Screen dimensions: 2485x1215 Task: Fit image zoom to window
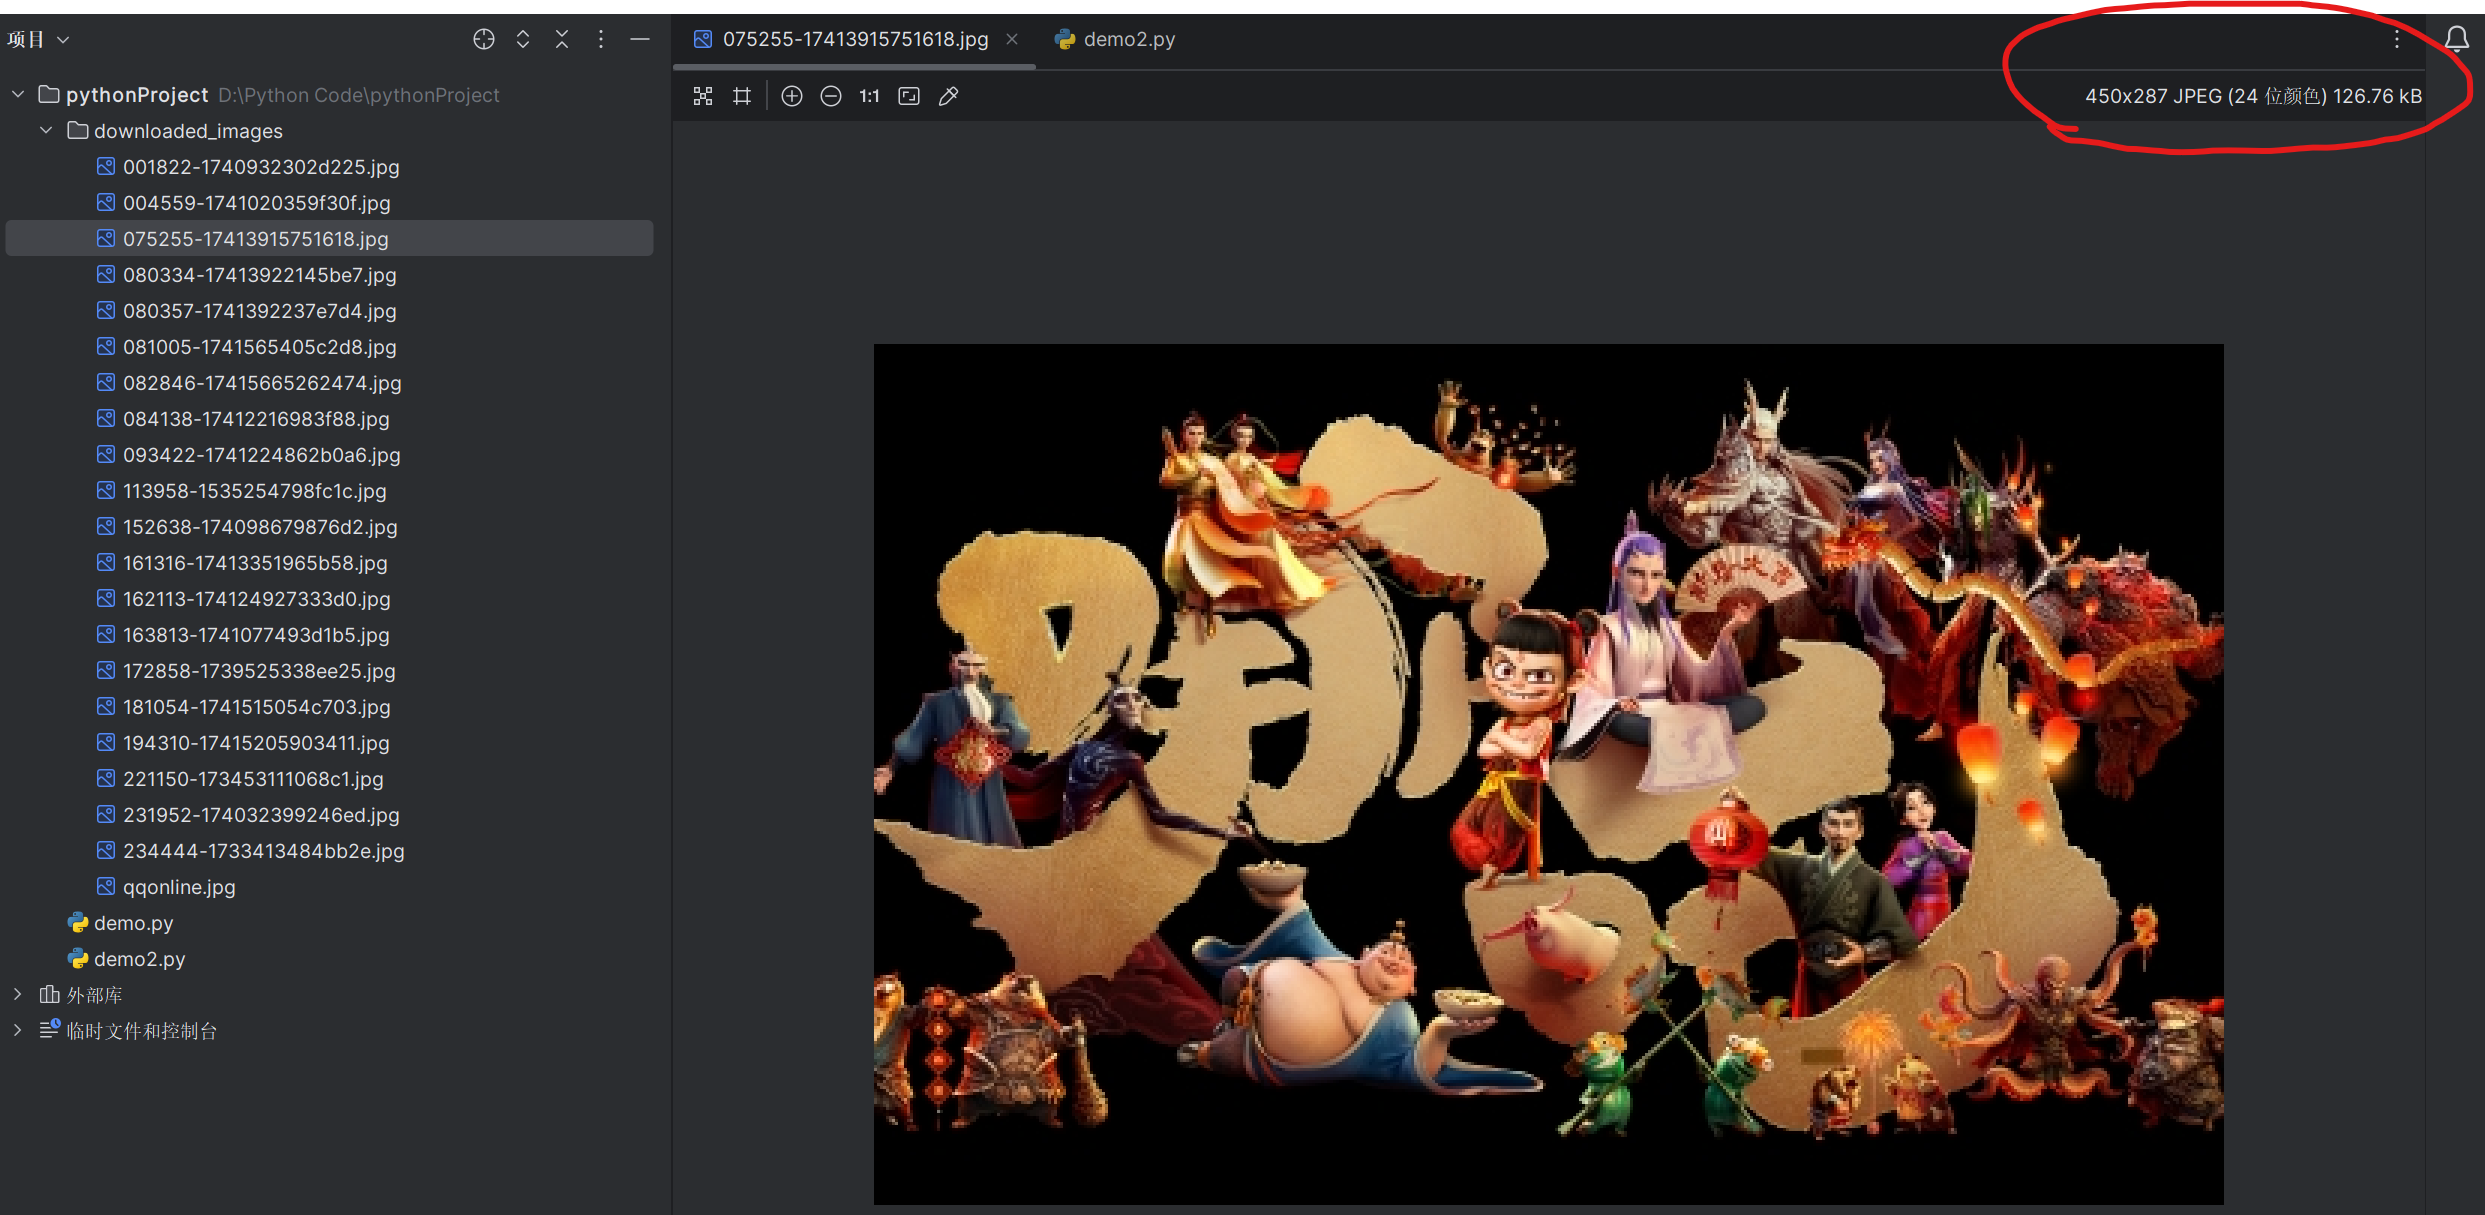click(x=909, y=96)
